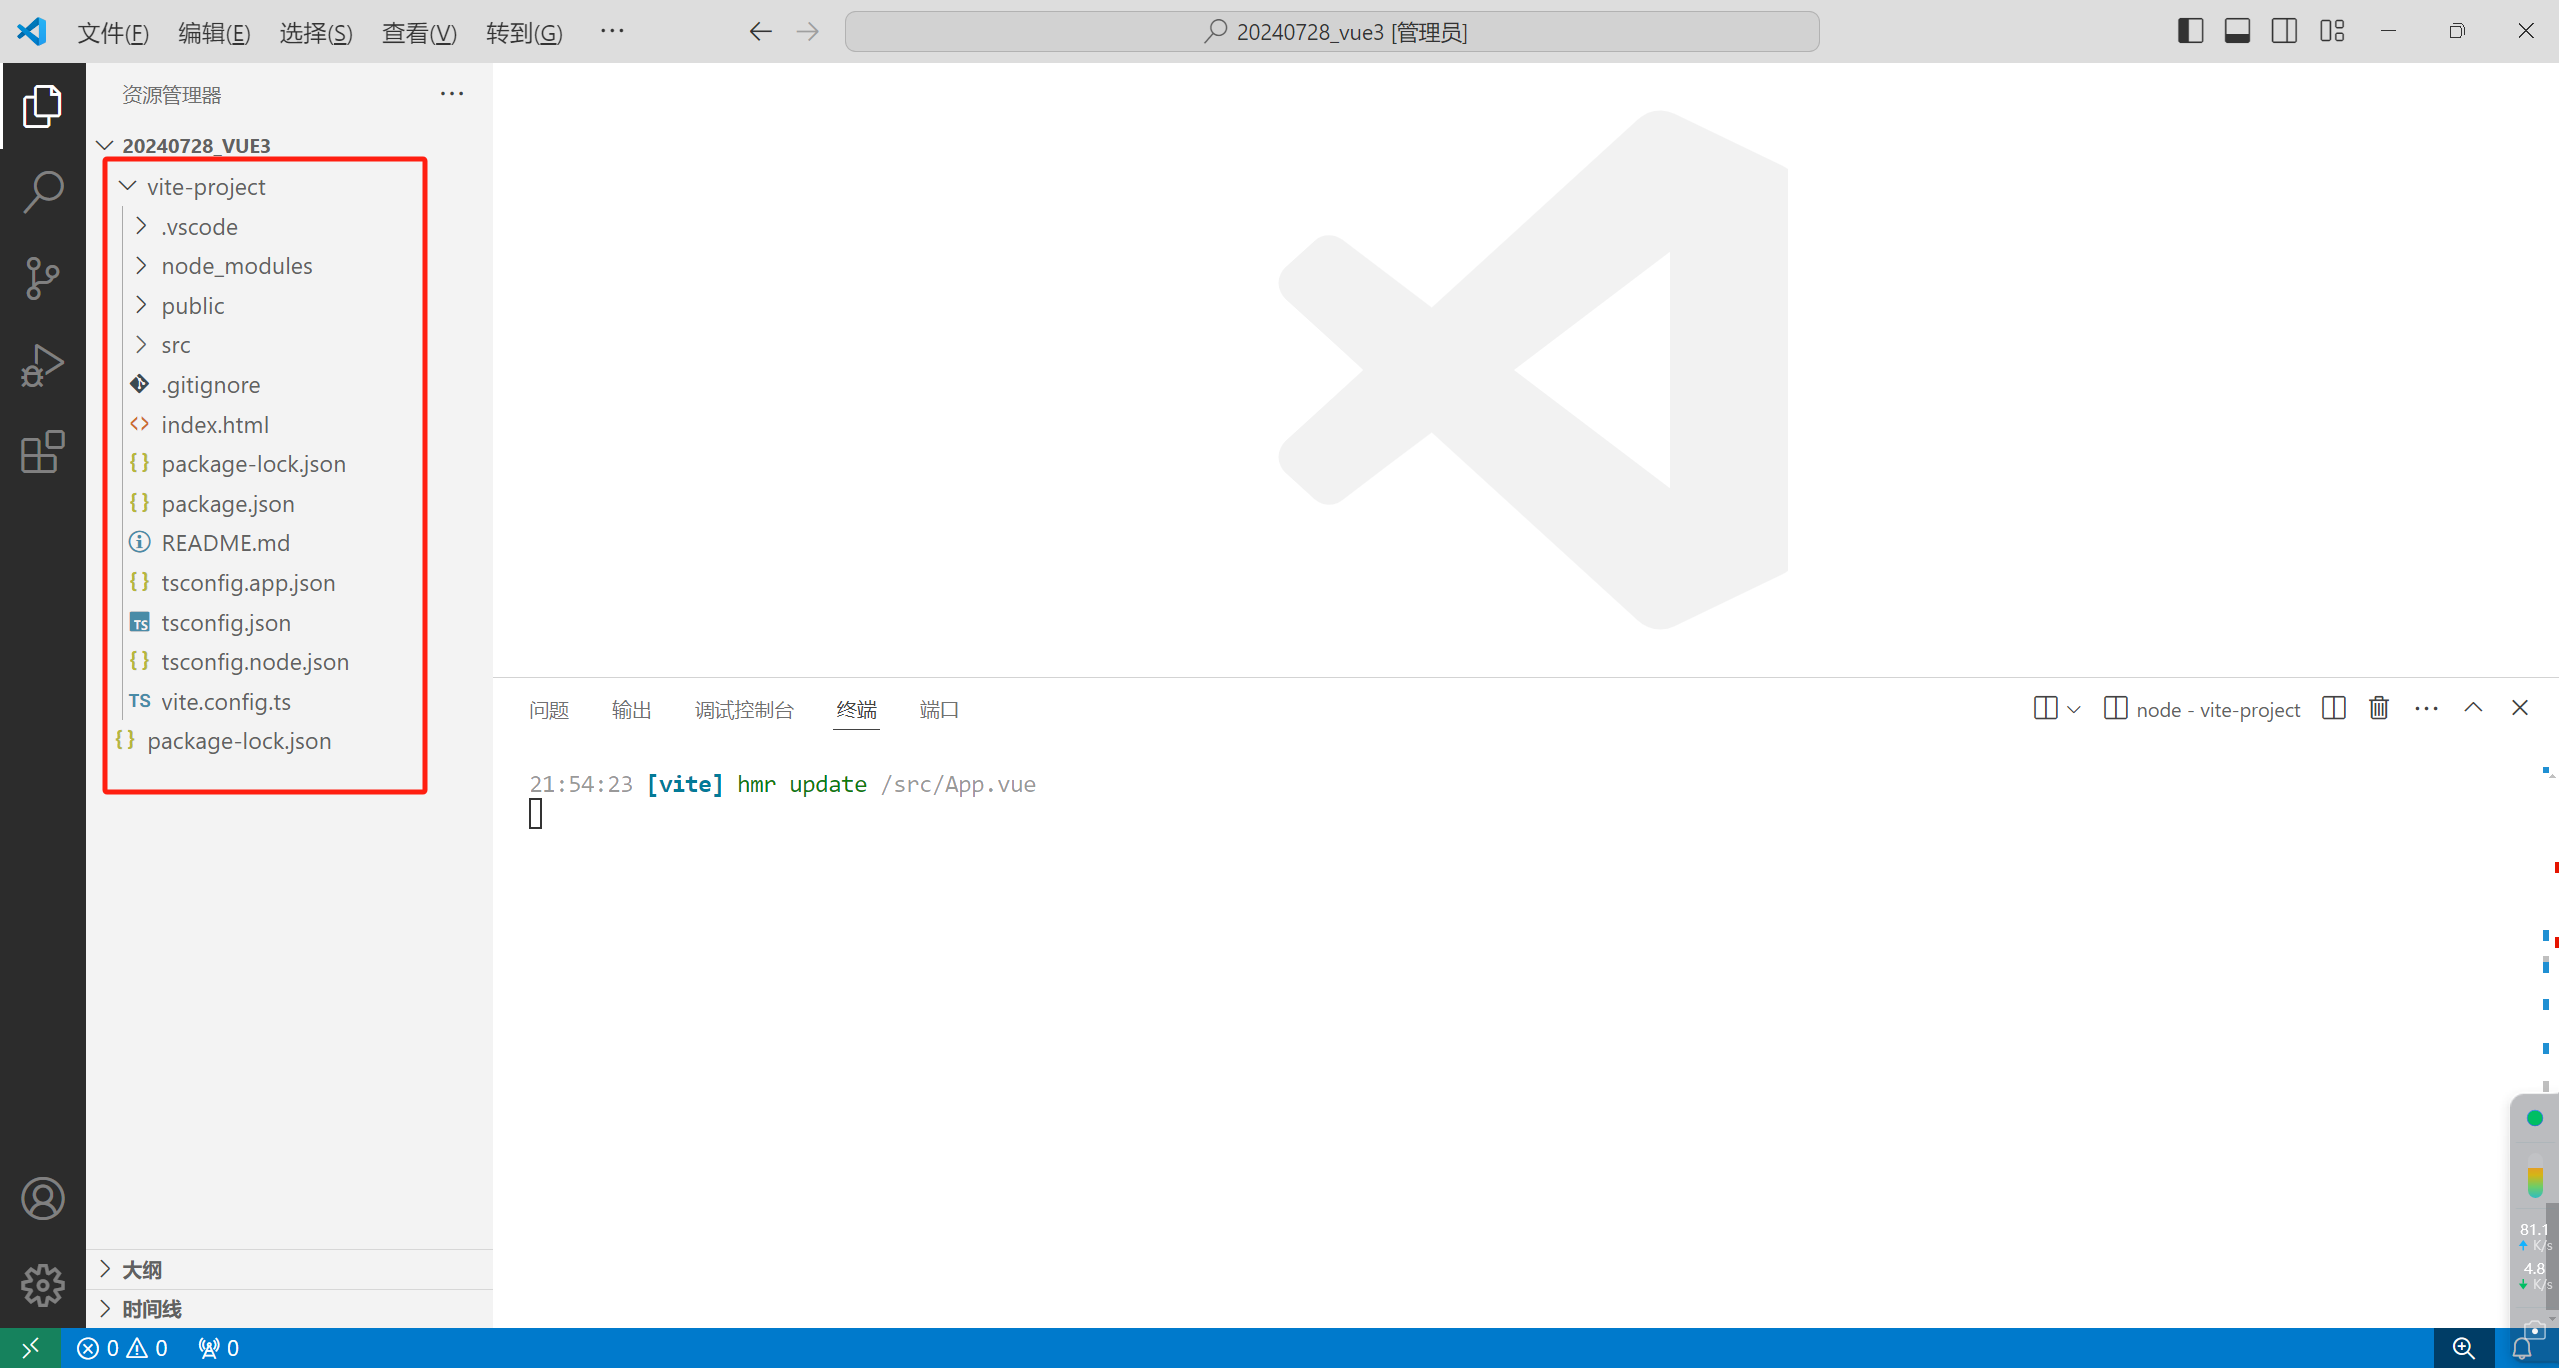Image resolution: width=2559 pixels, height=1368 pixels.
Task: Open the new terminal dropdown arrow
Action: [2074, 709]
